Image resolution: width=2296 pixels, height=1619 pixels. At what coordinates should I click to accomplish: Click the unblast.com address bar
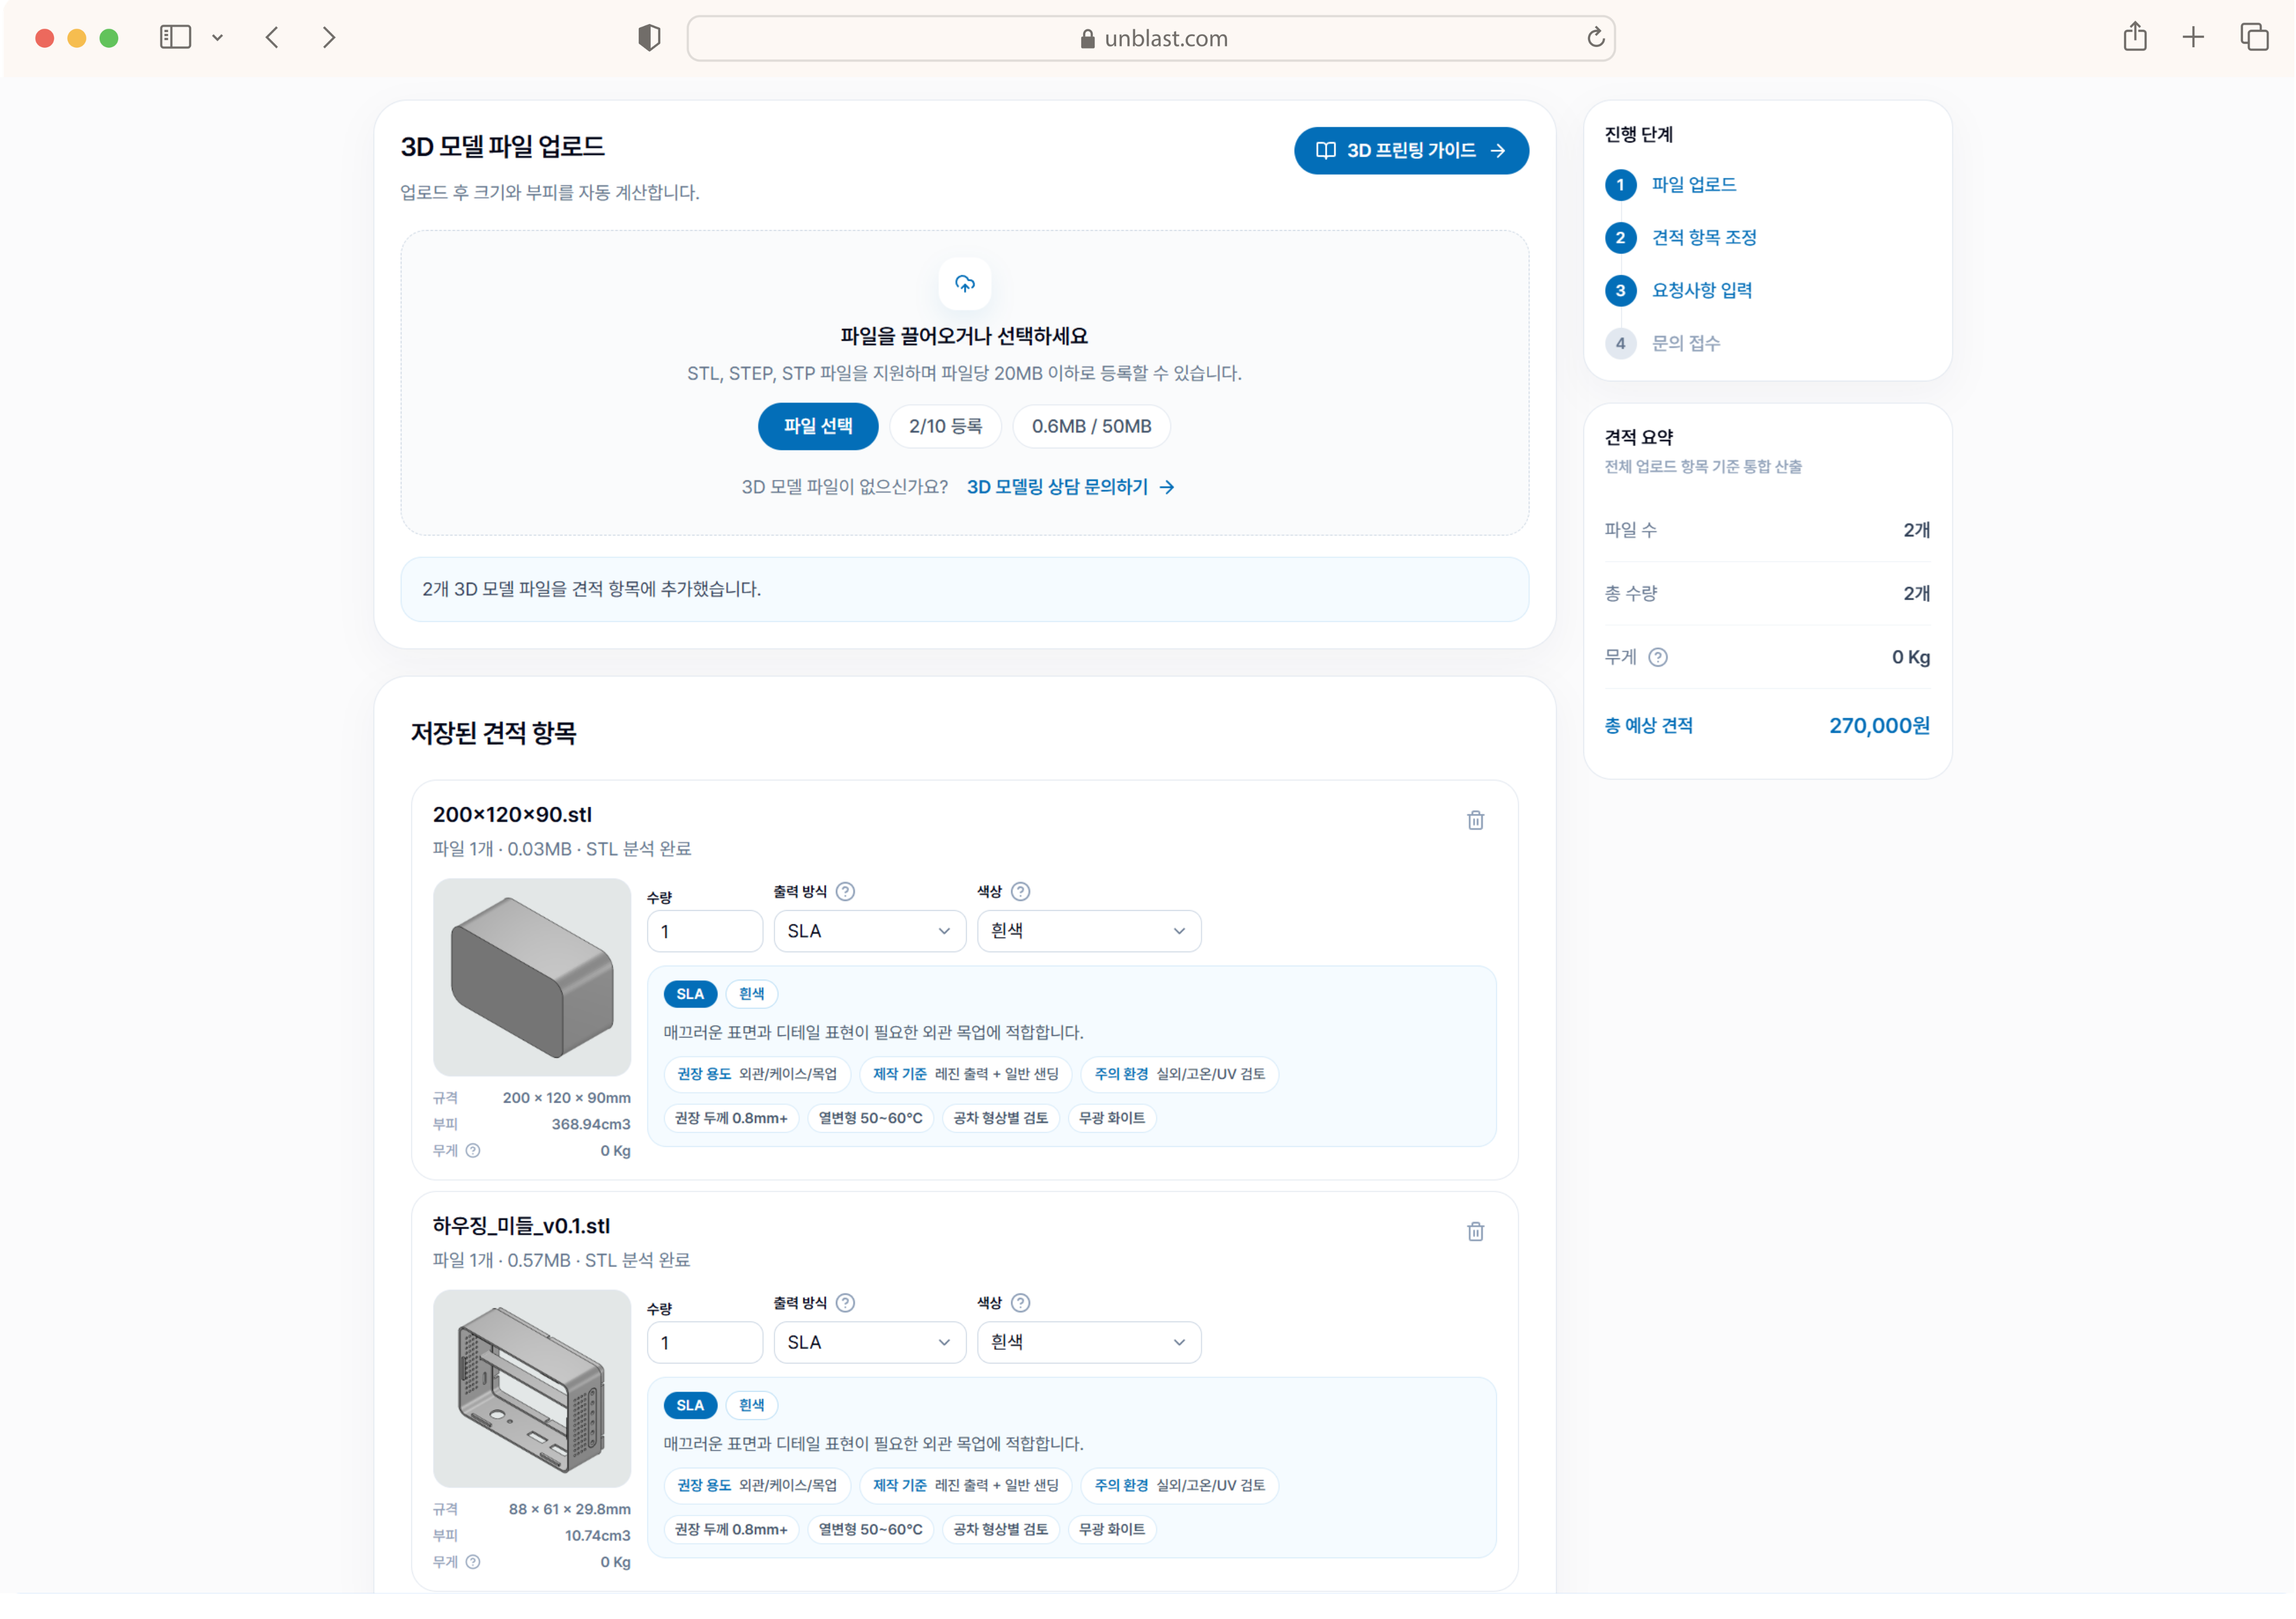(x=1150, y=38)
